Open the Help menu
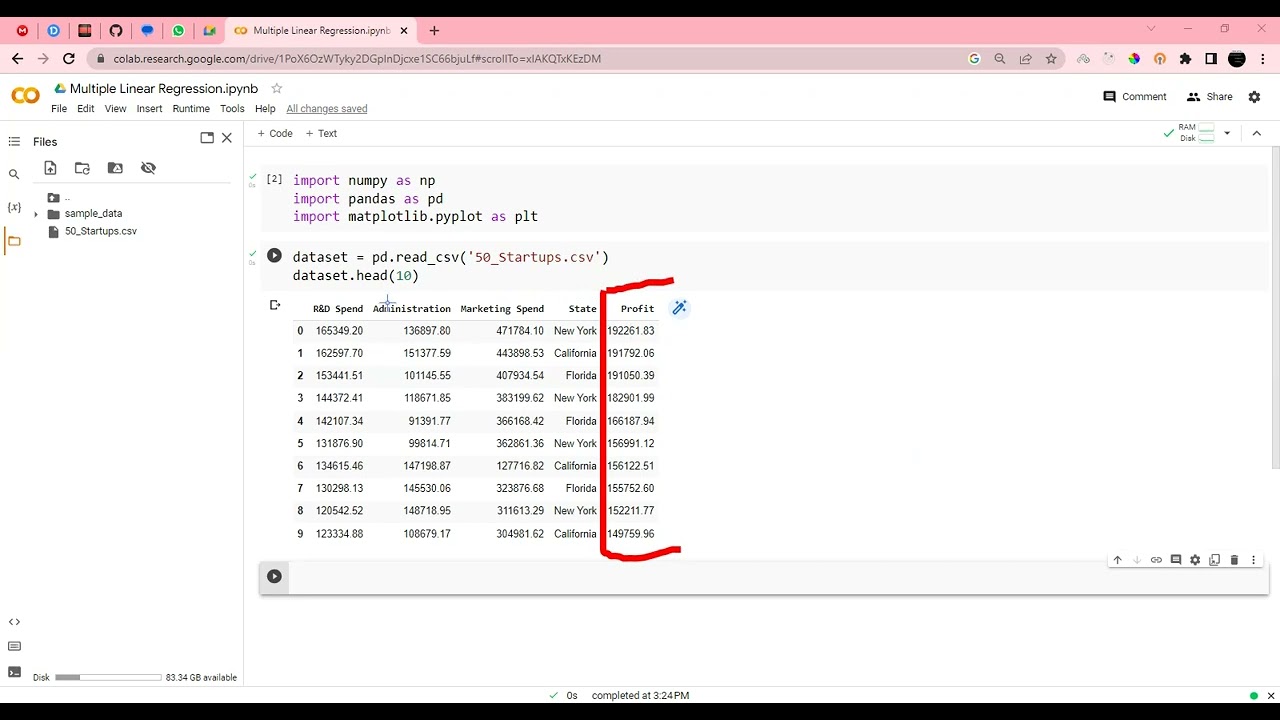1280x720 pixels. pyautogui.click(x=265, y=109)
